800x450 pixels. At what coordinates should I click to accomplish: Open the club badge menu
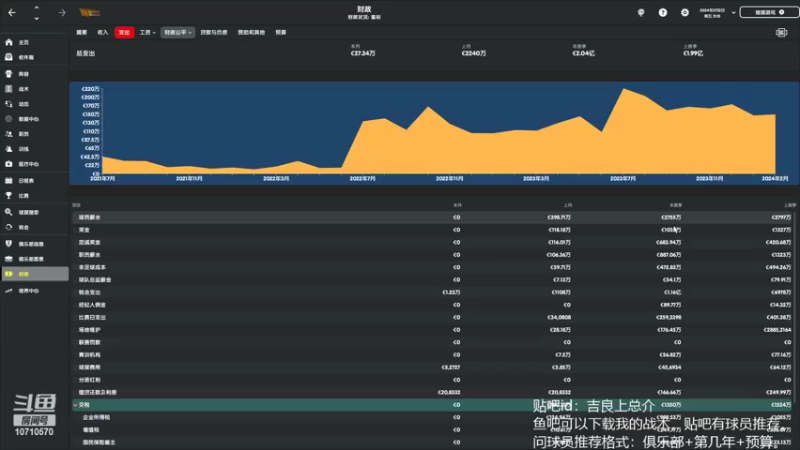click(x=89, y=12)
